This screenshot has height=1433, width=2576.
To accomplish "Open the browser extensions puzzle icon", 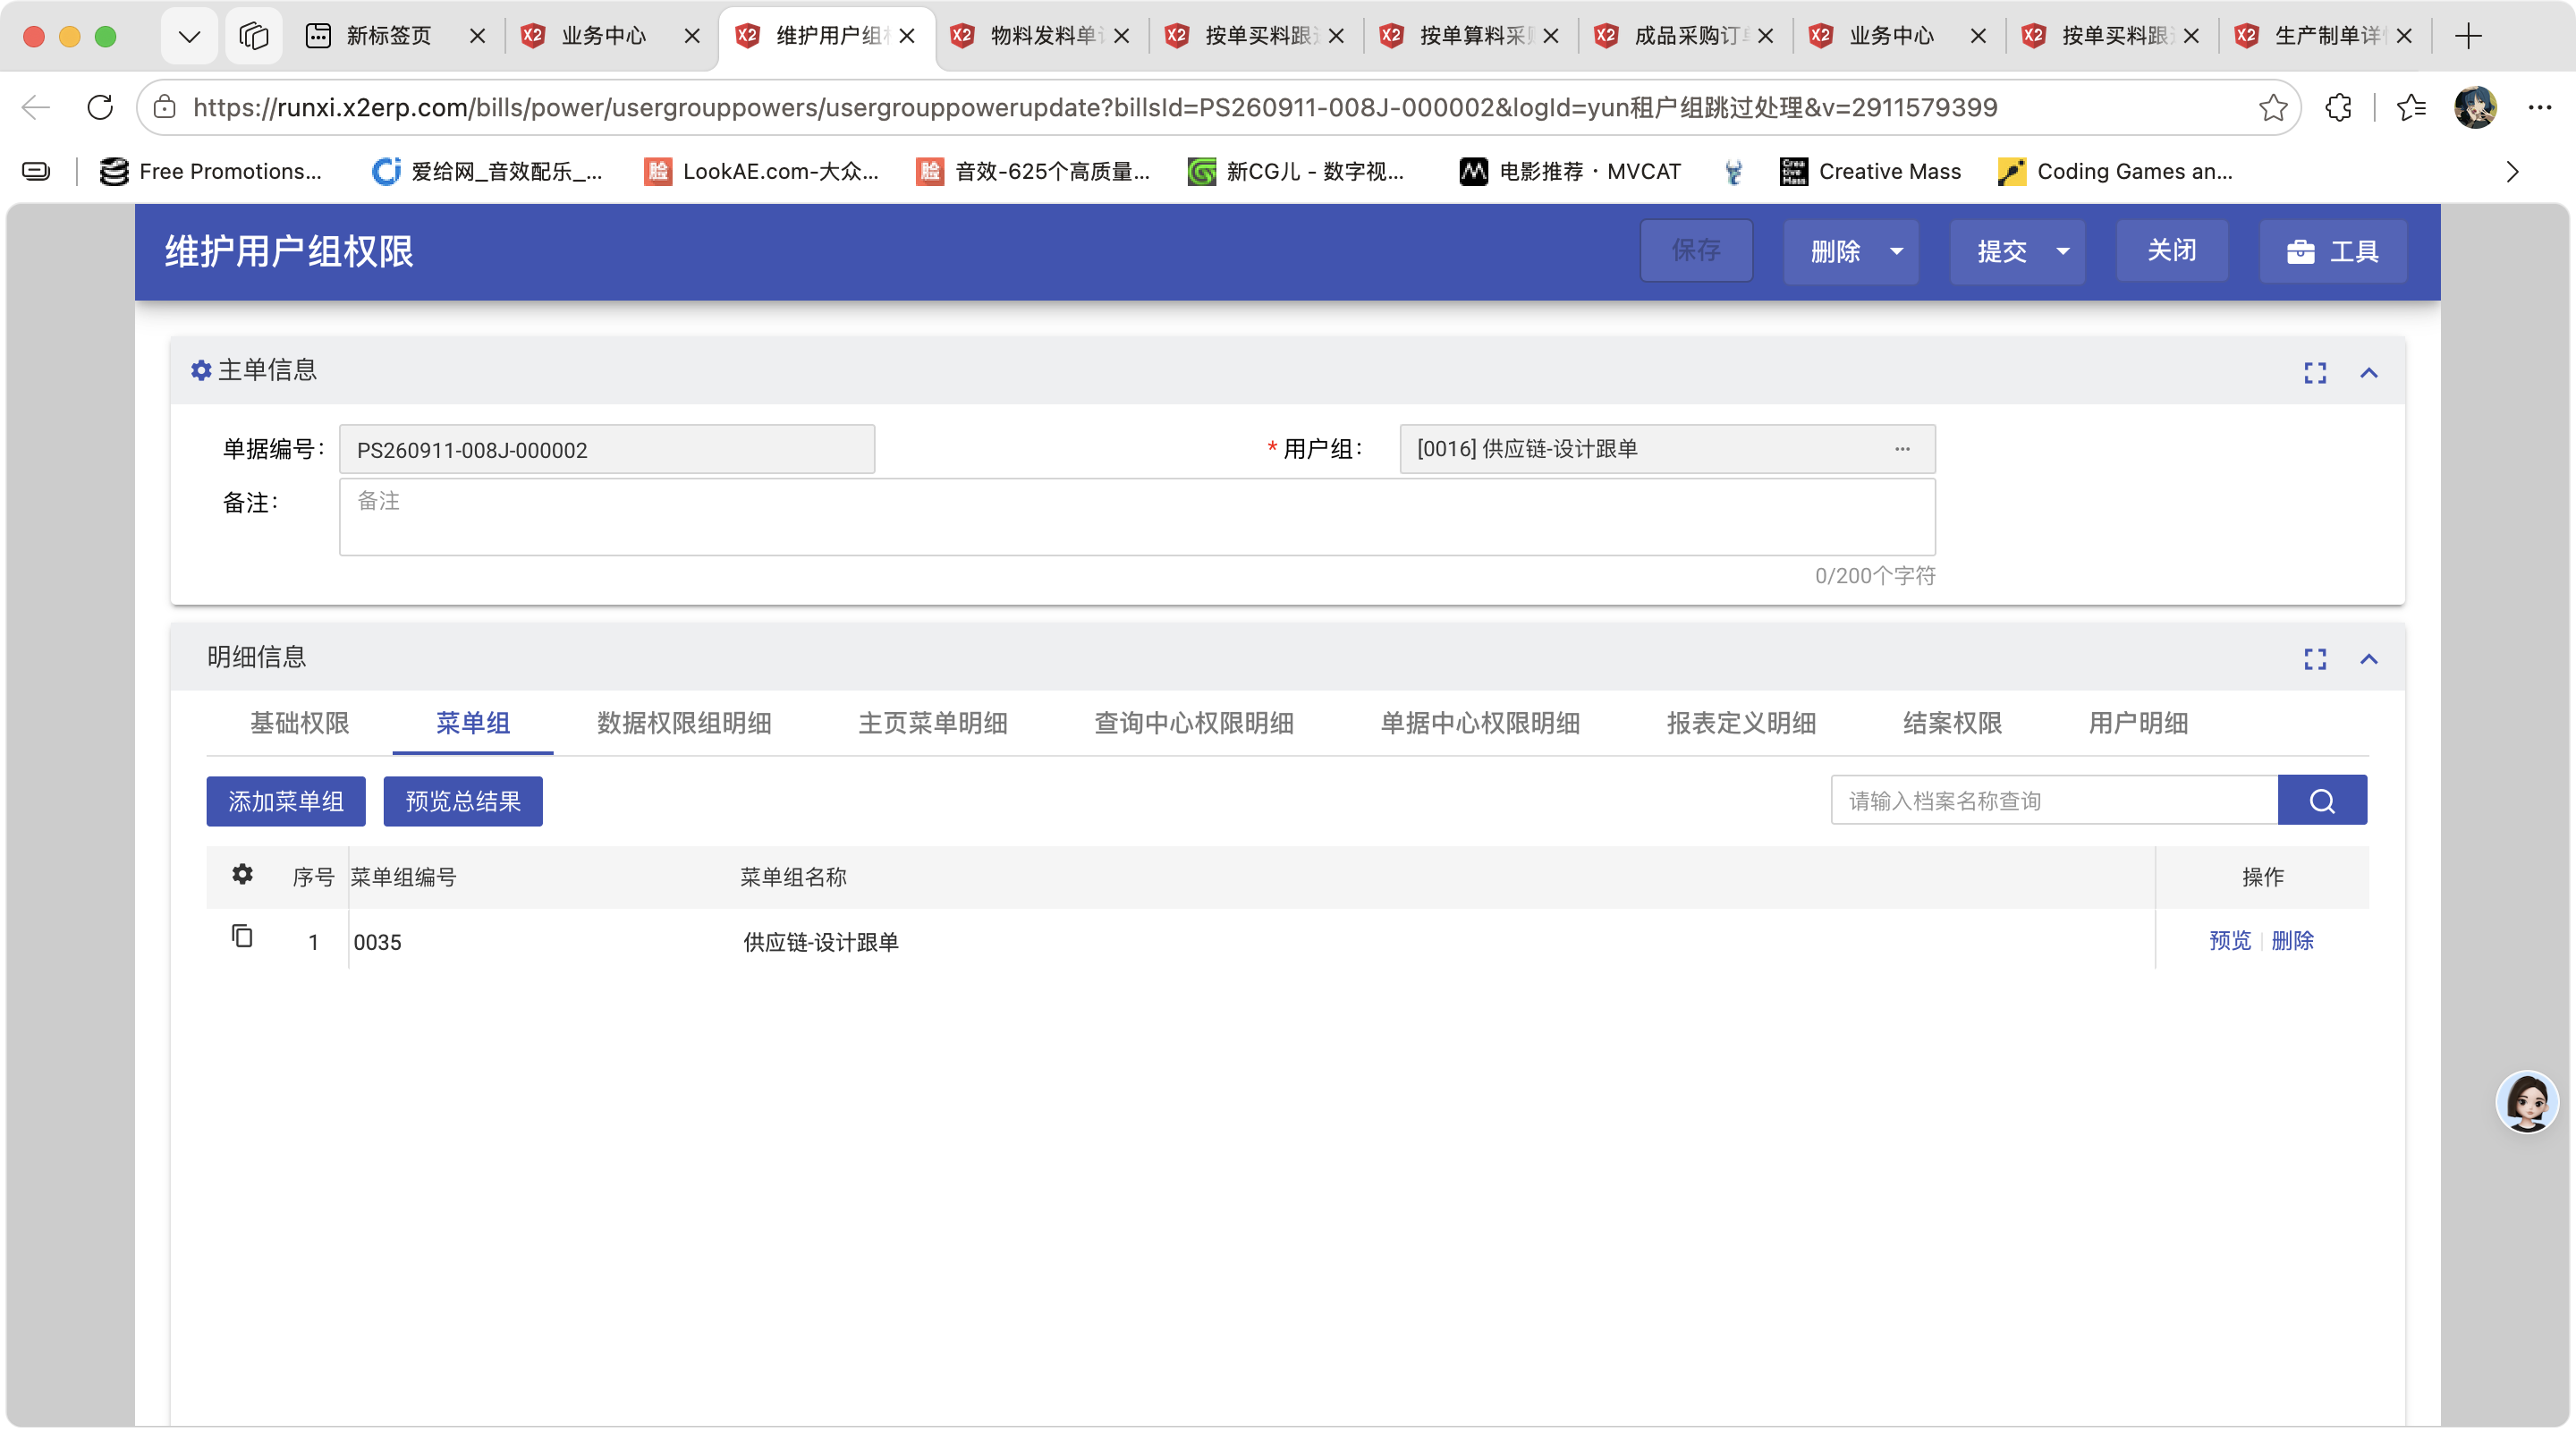I will (2338, 107).
